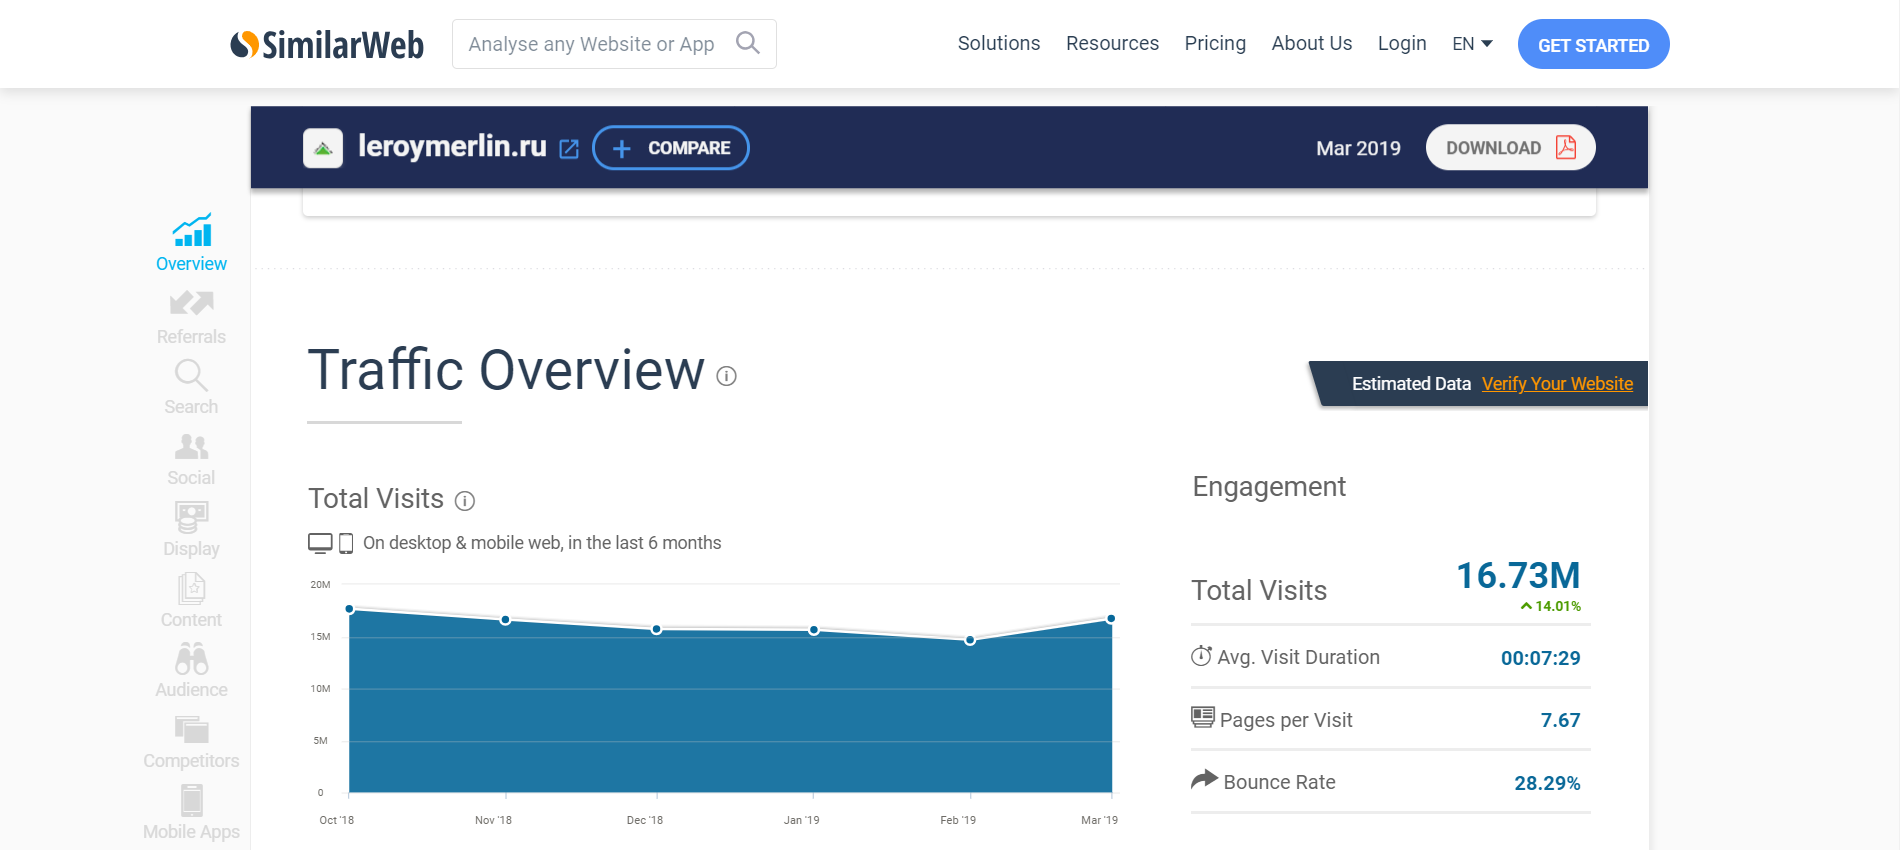Click the Traffic Overview info icon
This screenshot has width=1900, height=850.
click(x=727, y=376)
